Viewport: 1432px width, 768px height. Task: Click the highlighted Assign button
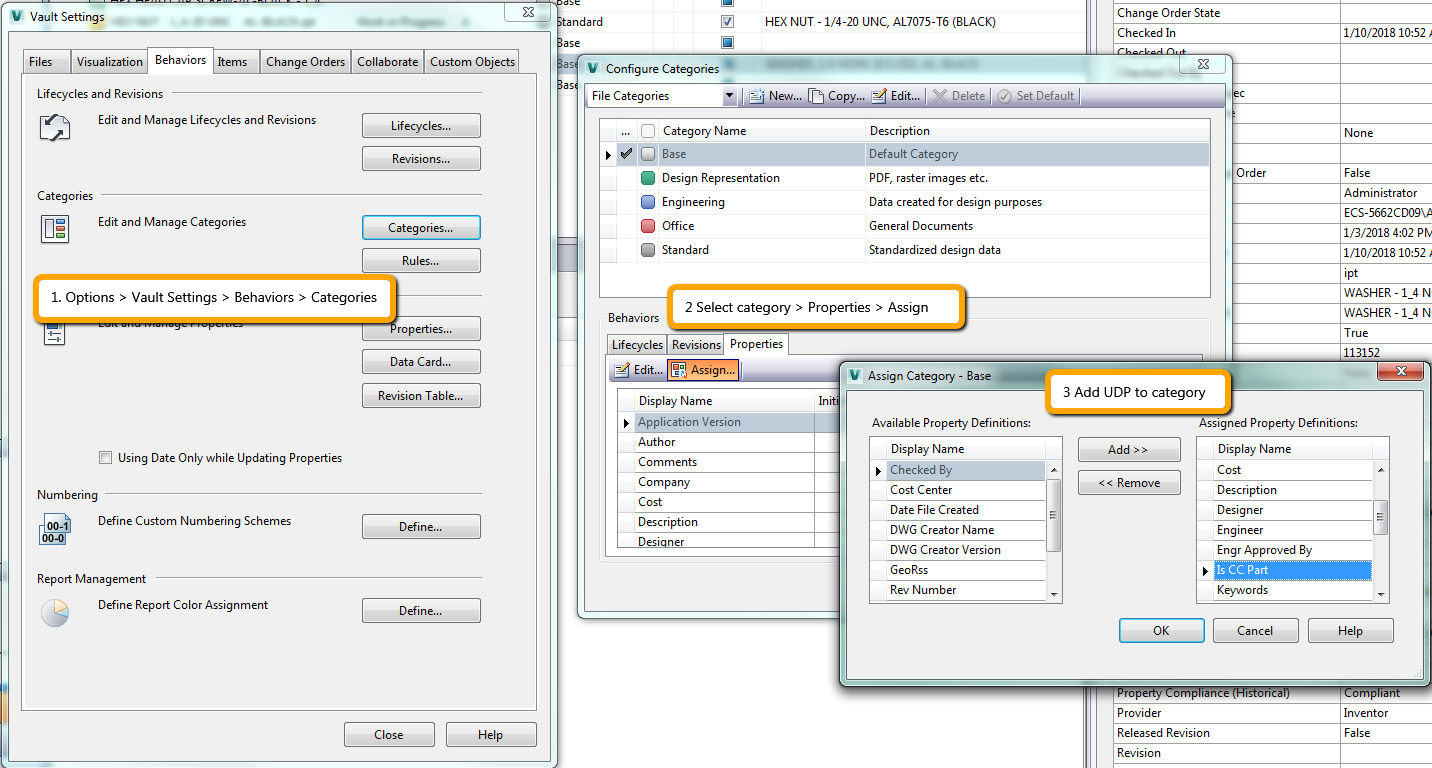coord(704,370)
